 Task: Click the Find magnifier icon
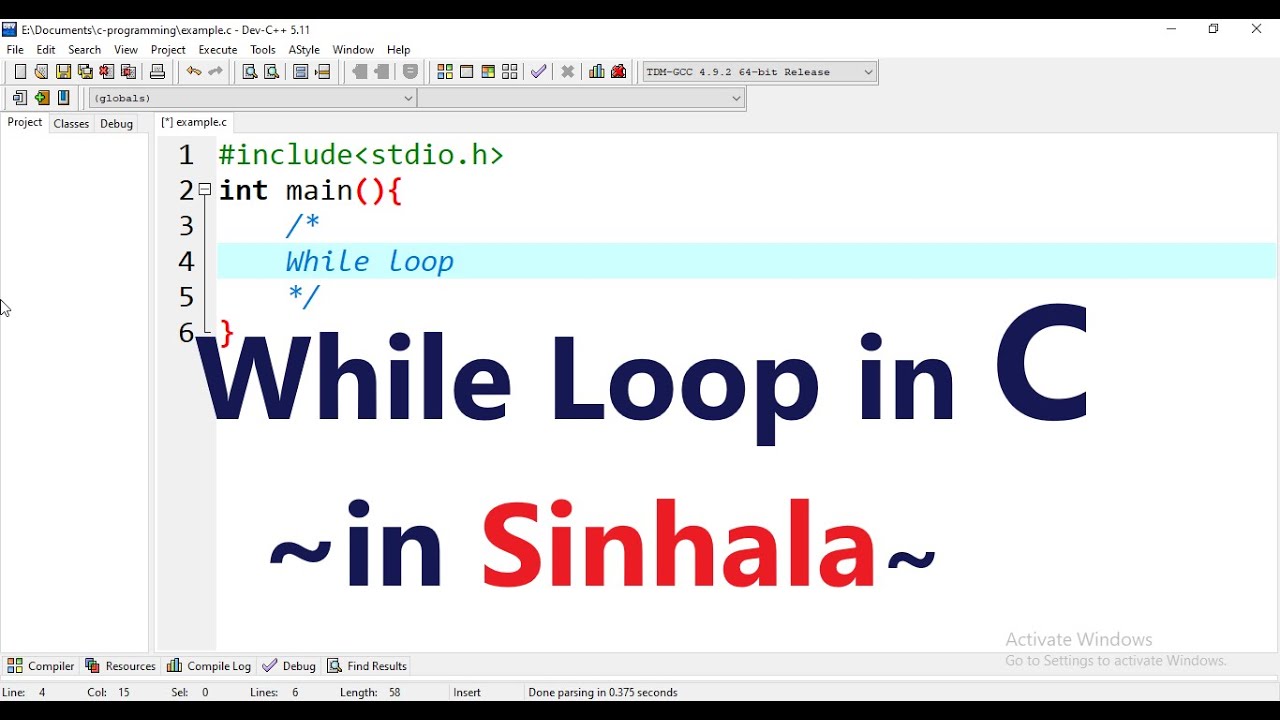point(250,72)
